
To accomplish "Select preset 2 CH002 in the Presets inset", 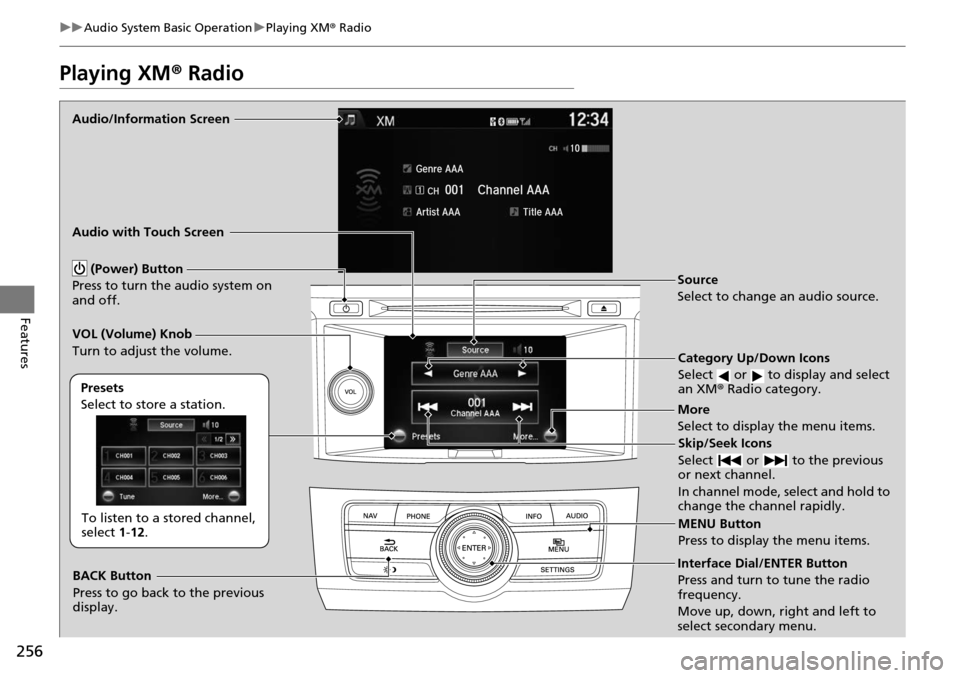I will 171,456.
